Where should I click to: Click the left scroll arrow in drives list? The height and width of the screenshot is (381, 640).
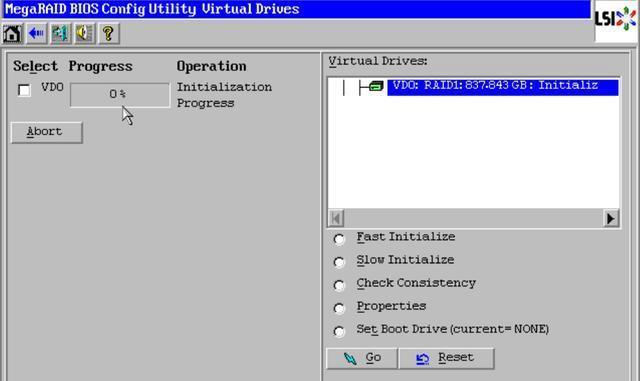click(336, 218)
